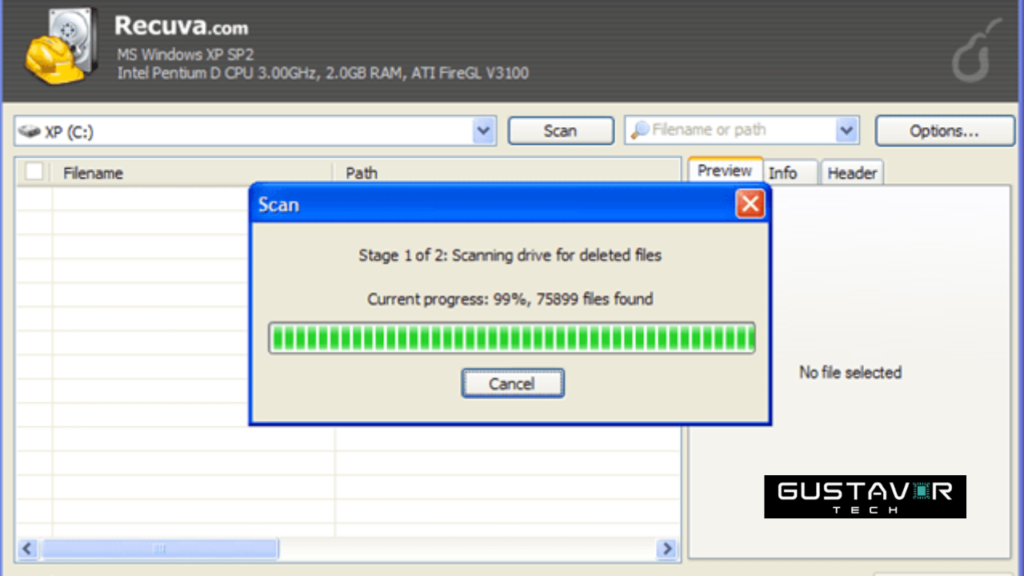Click the magnifier icon in the filename filter
The width and height of the screenshot is (1024, 576).
pos(640,130)
